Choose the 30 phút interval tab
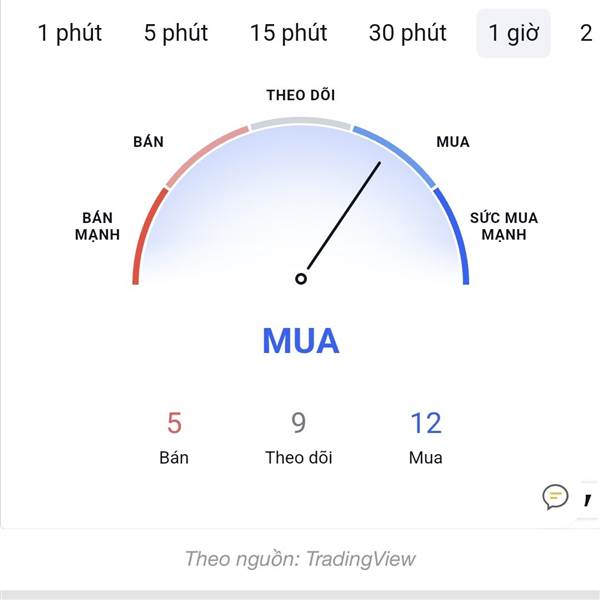 408,33
